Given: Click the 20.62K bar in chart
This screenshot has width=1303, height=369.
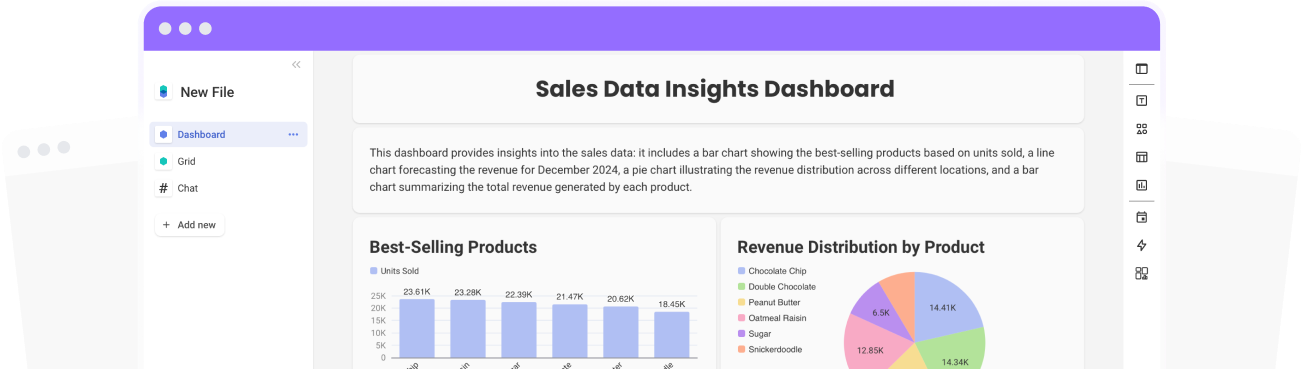Looking at the screenshot, I should (621, 332).
